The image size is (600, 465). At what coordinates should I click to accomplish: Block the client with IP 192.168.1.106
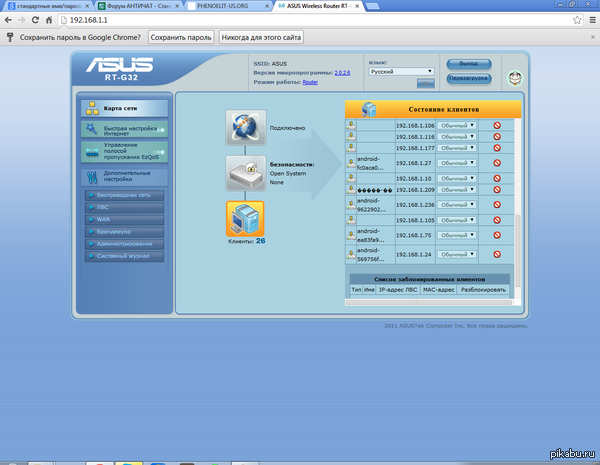pos(497,126)
